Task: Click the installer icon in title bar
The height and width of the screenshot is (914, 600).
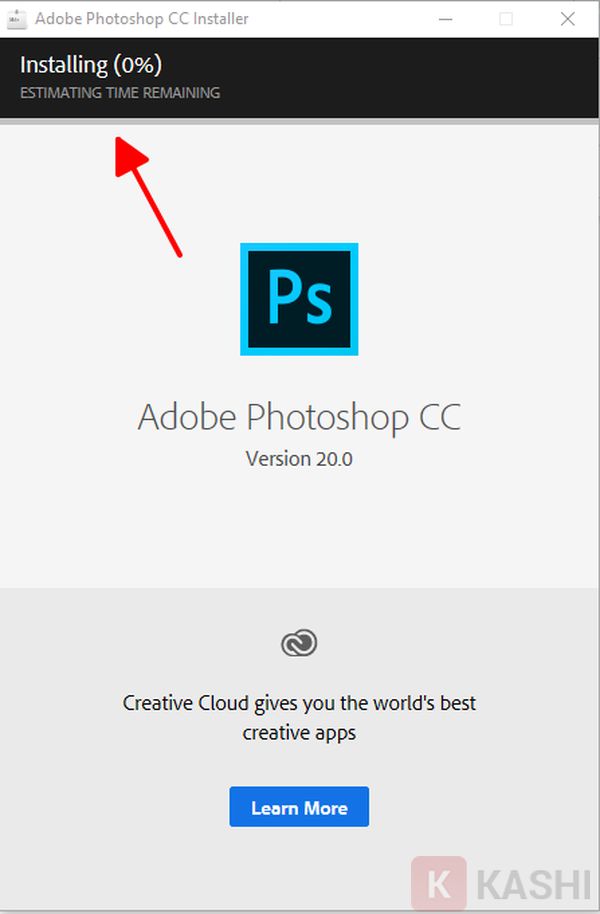Action: click(16, 19)
